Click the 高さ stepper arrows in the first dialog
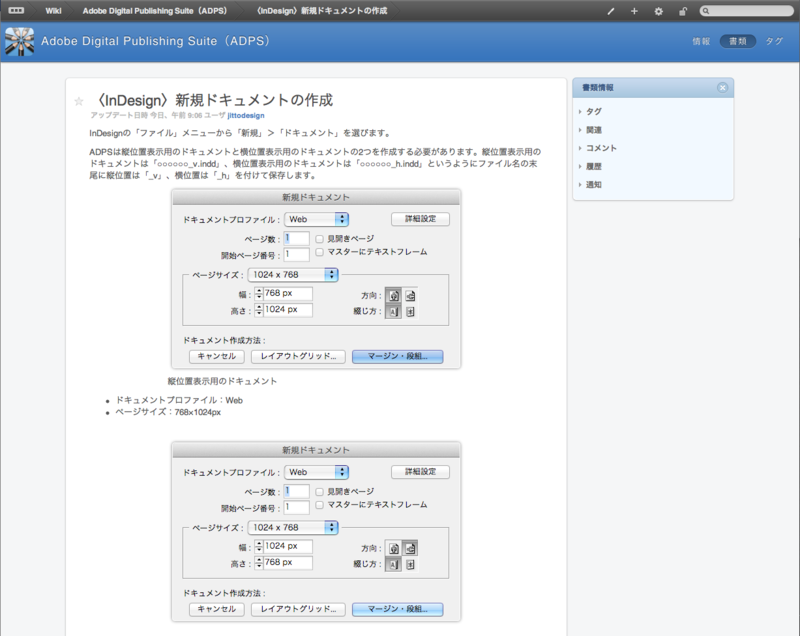The height and width of the screenshot is (636, 800). click(259, 310)
